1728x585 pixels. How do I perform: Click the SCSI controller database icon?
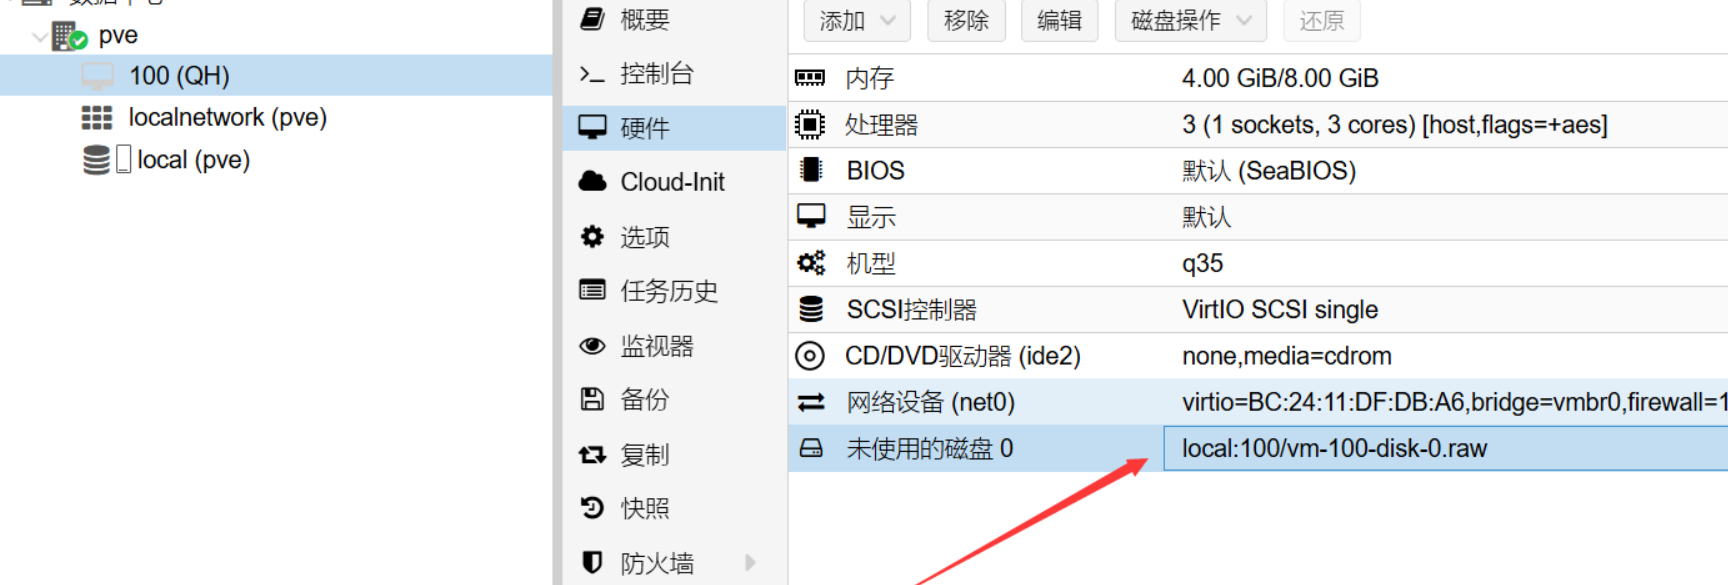point(811,309)
